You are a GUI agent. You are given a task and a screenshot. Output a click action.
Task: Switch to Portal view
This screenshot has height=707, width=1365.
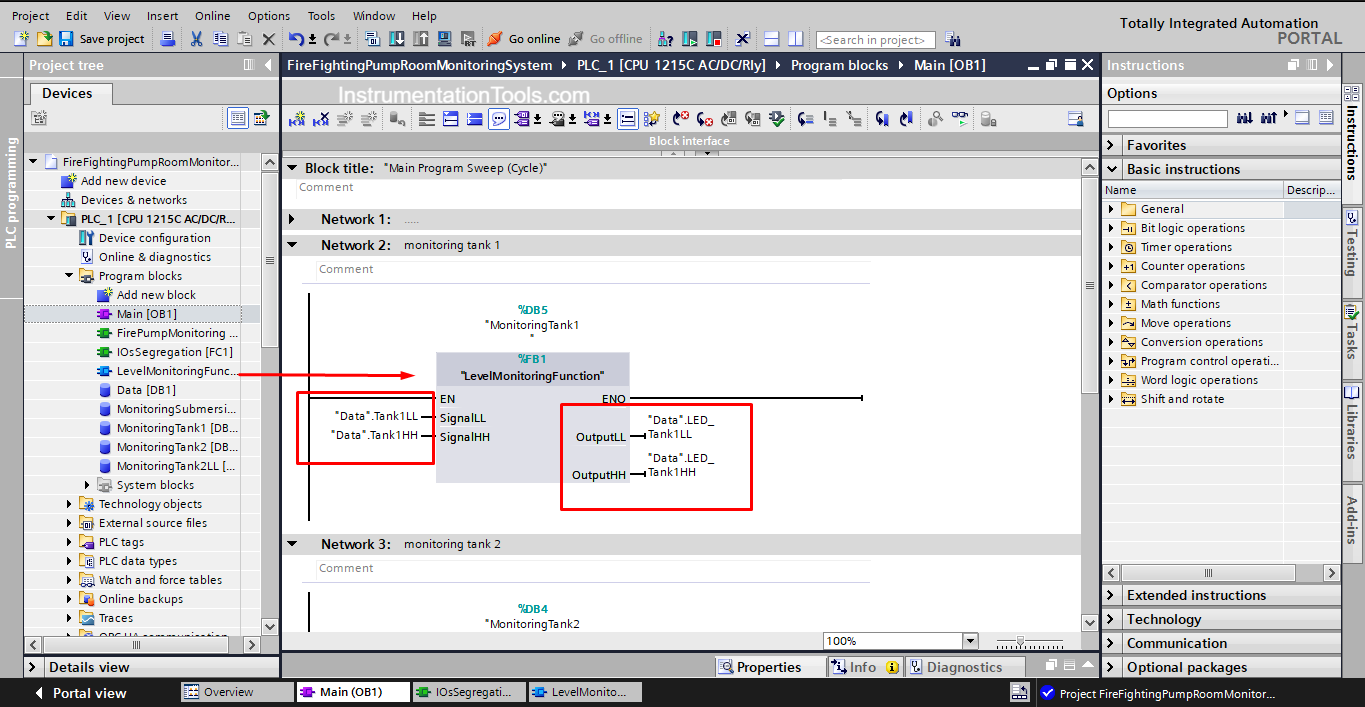[x=80, y=693]
